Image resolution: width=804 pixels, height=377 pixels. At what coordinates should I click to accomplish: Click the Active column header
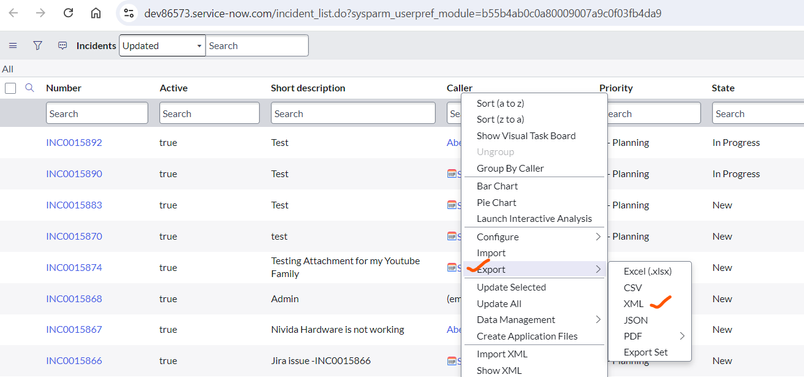173,88
